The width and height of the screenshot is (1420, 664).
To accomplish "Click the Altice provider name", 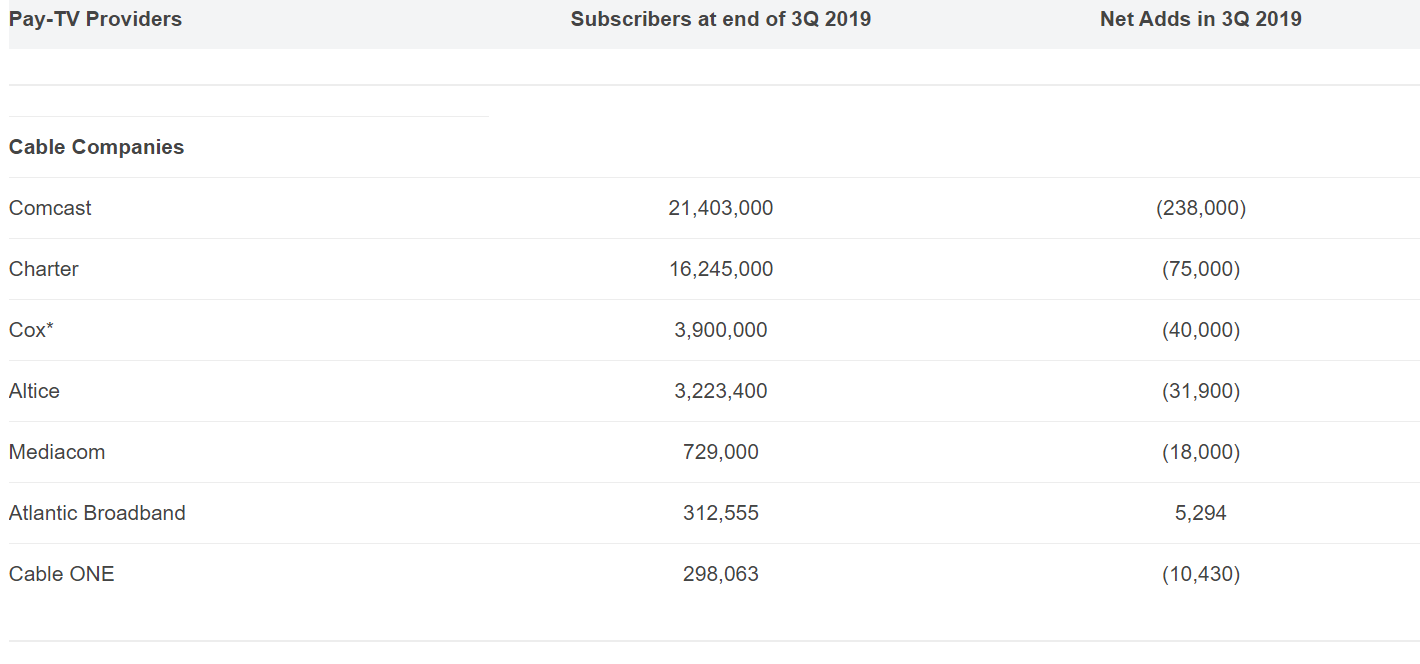I will point(34,391).
